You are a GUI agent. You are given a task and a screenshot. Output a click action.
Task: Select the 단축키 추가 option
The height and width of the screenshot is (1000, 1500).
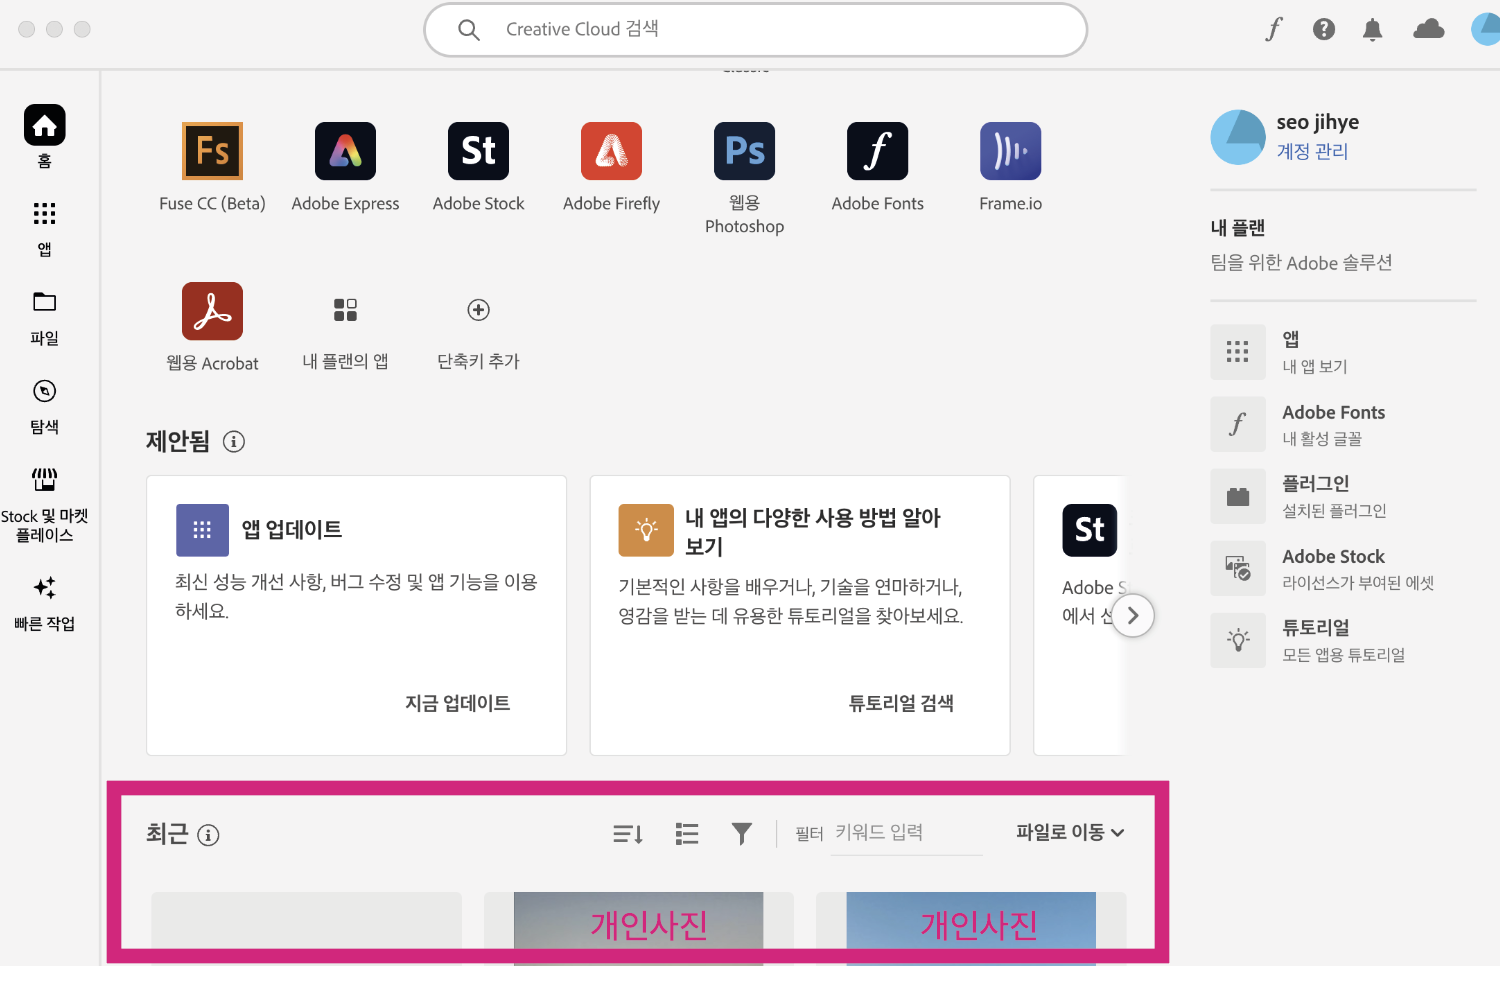pos(478,311)
